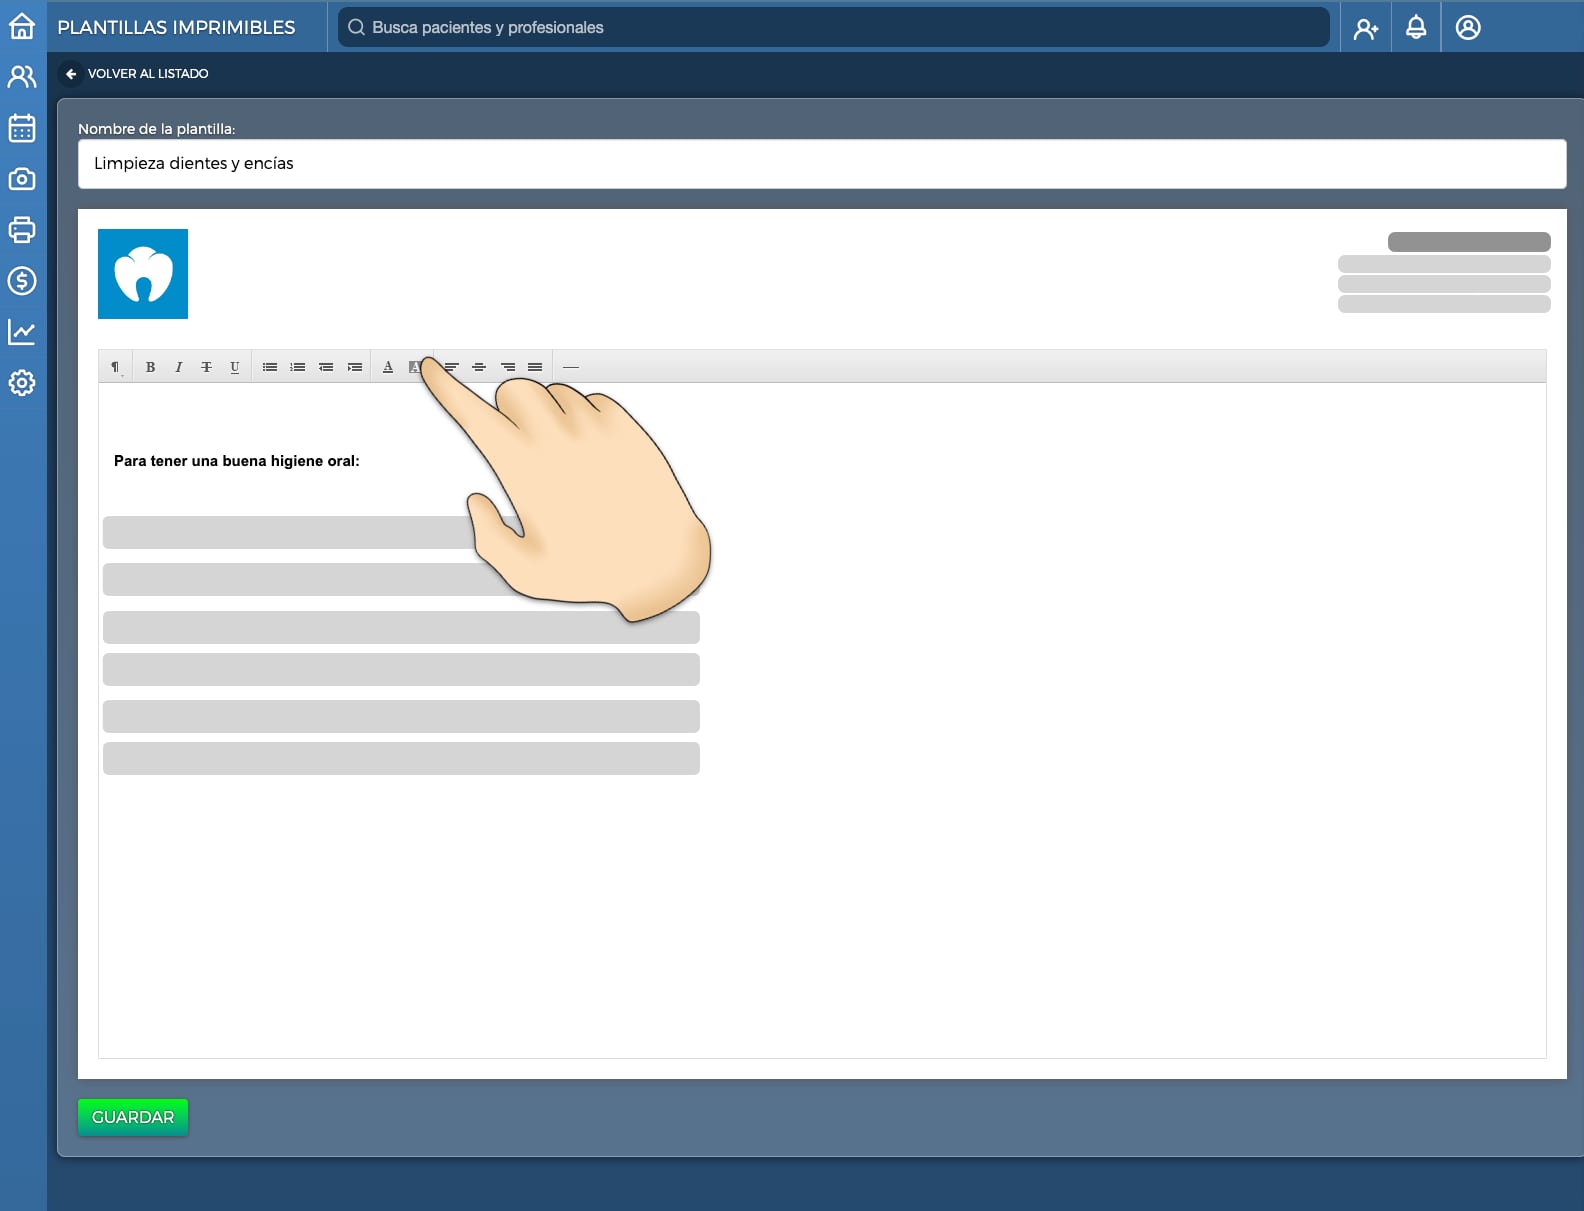Insert a horizontal rule

[571, 367]
